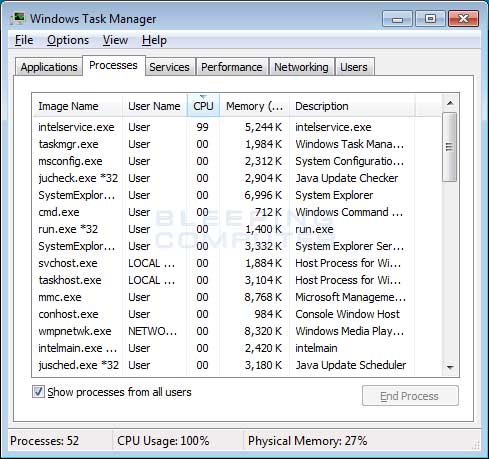Screen dimensions: 489x459
Task: Click the Console Window Host description
Action: 347,314
